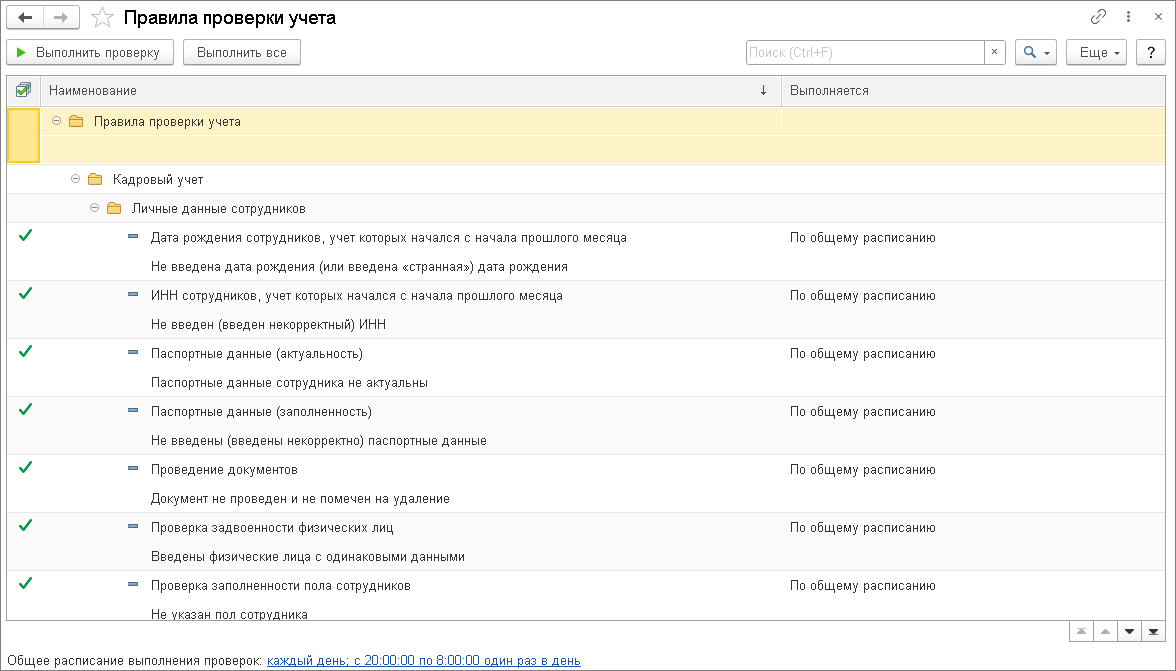Open the magnifier search dropdown
The height and width of the screenshot is (671, 1176).
(x=1035, y=52)
